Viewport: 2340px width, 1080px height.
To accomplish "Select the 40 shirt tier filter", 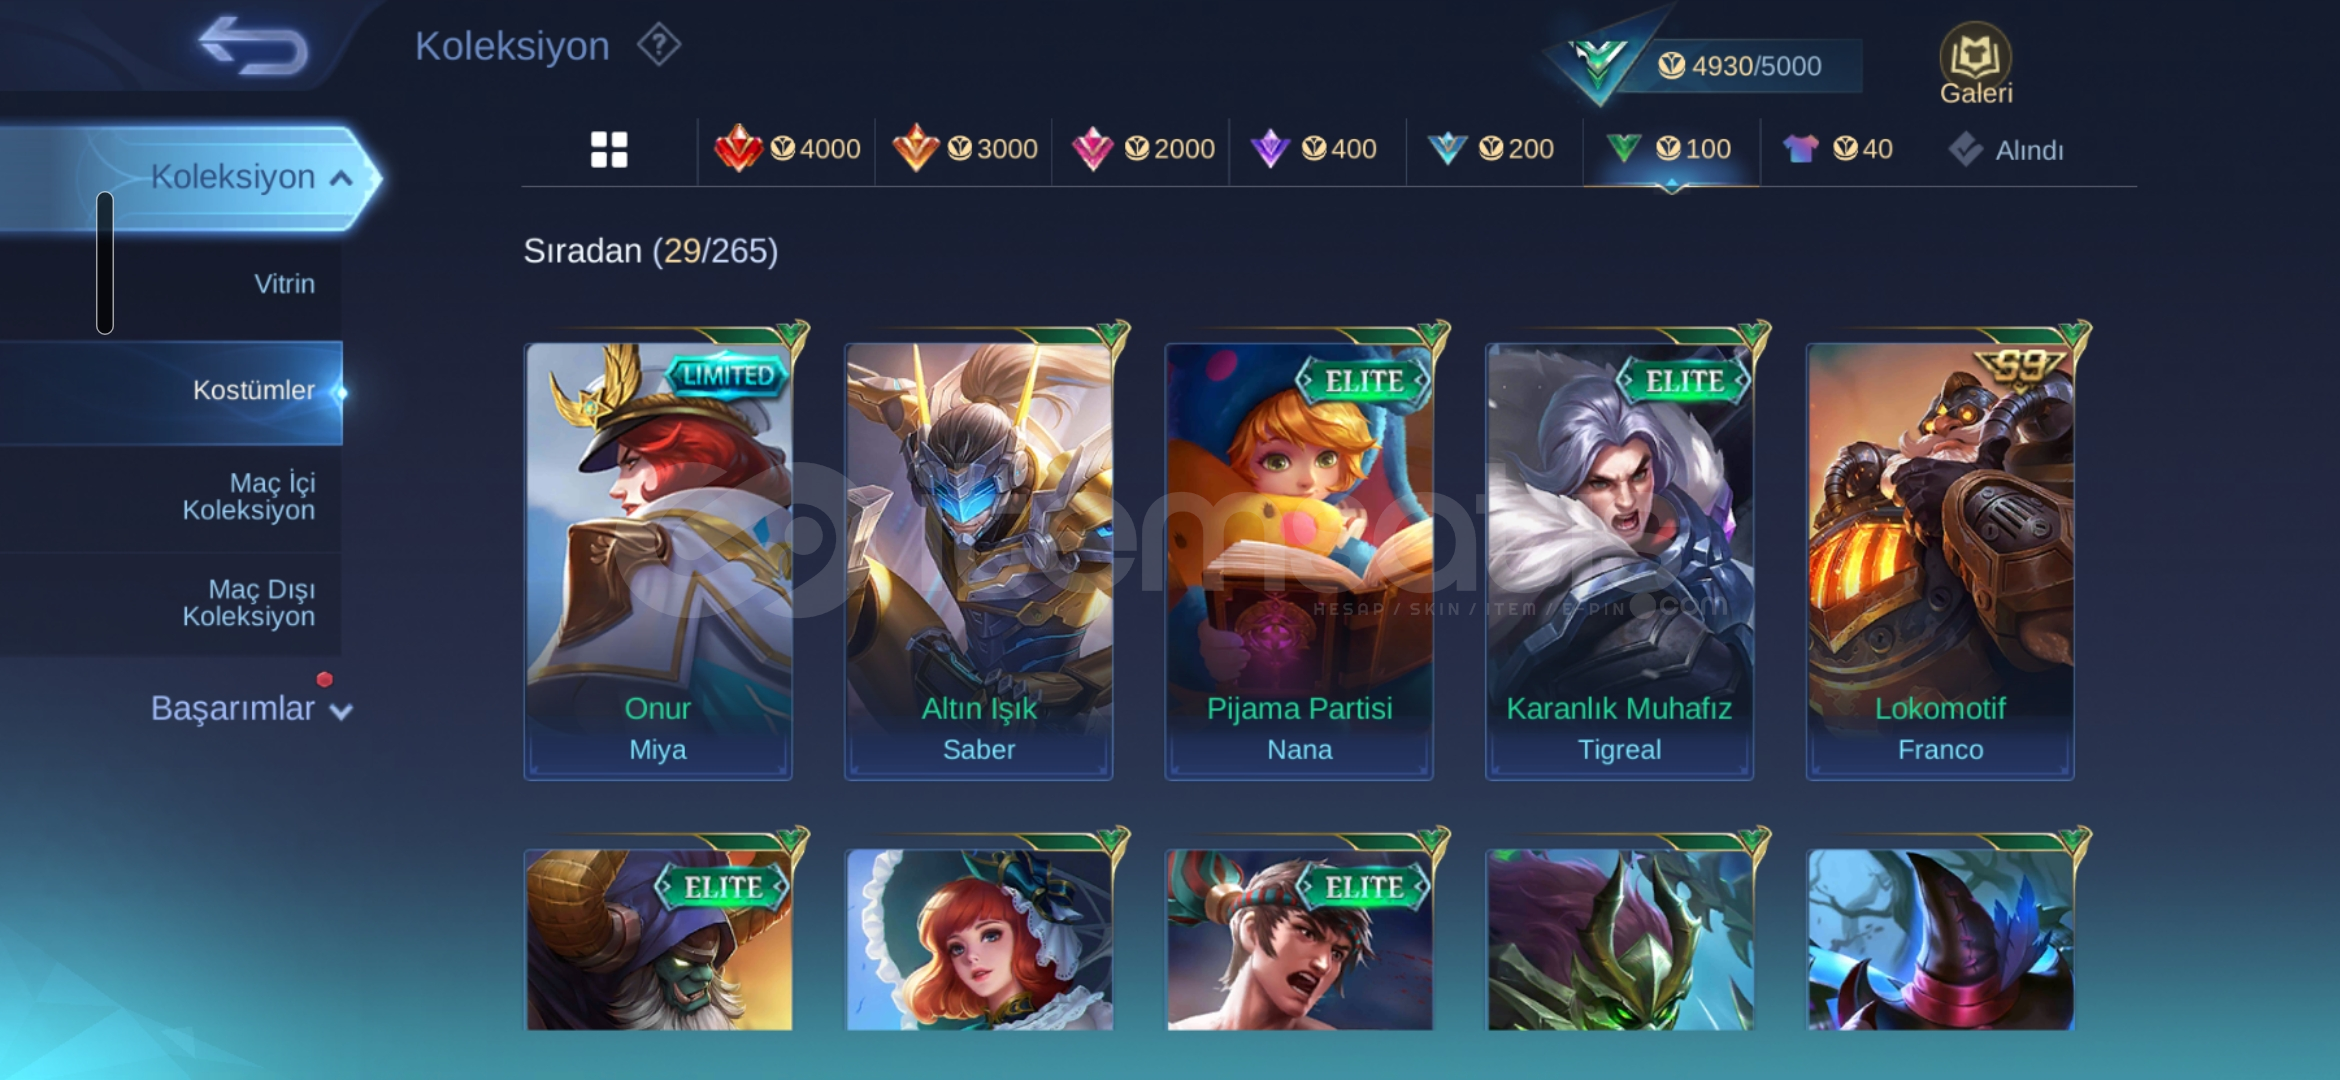I will click(x=1837, y=149).
